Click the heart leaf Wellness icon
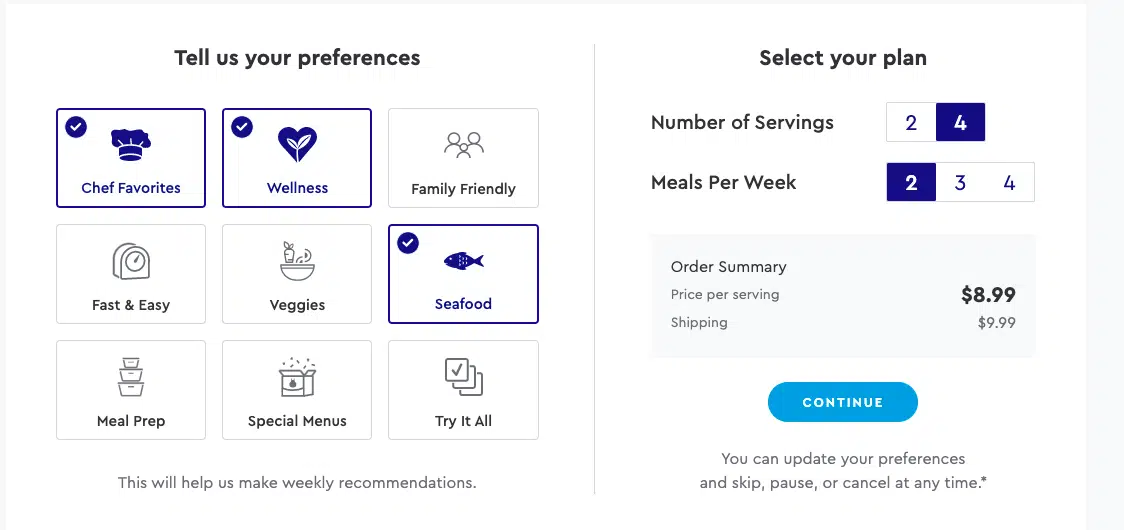Image resolution: width=1124 pixels, height=530 pixels. [x=297, y=144]
